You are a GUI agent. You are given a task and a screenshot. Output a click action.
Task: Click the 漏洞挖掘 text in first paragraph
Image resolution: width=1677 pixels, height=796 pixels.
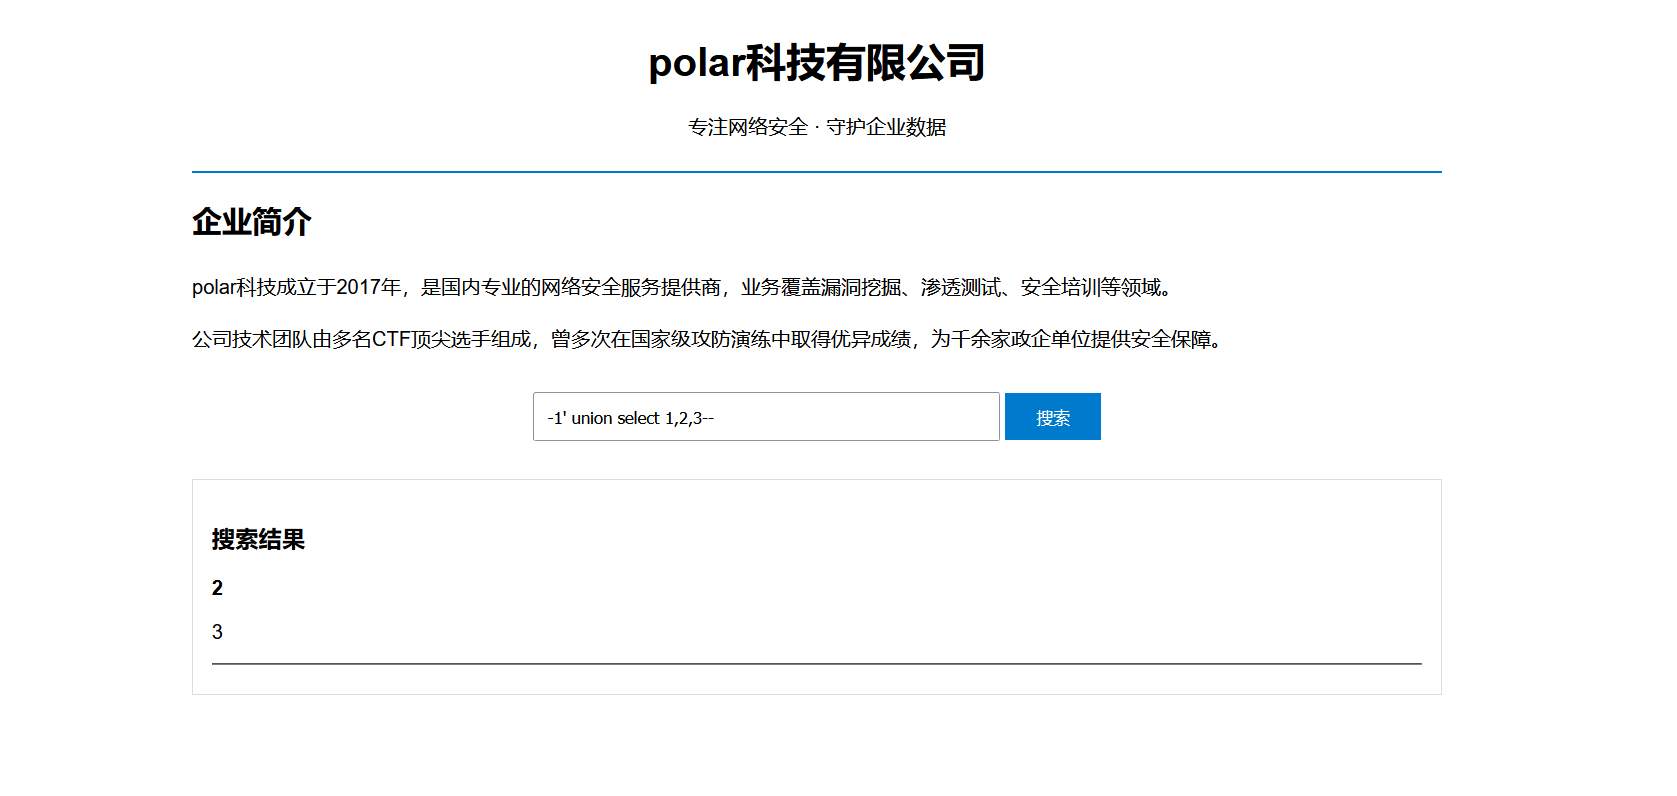point(861,288)
